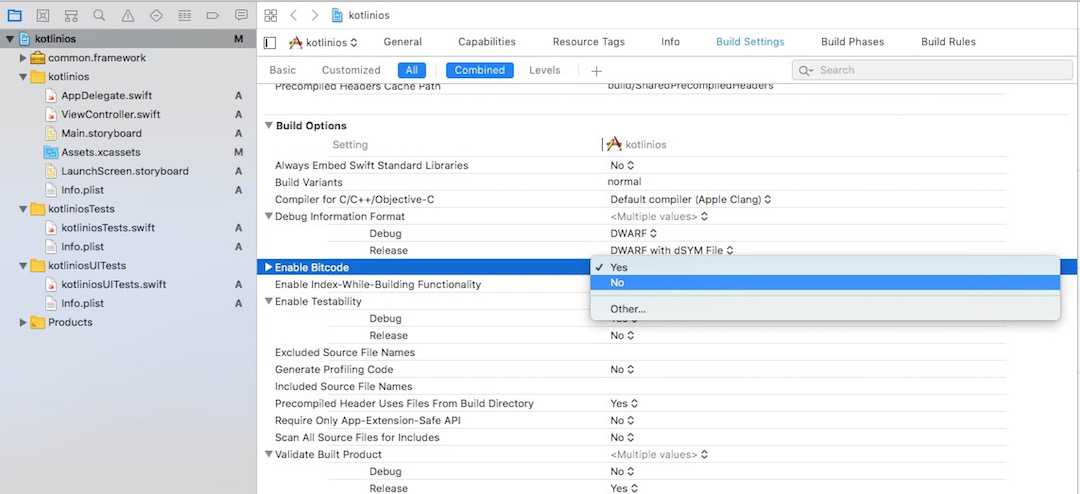Collapse the Debug Information Format setting

(x=269, y=216)
